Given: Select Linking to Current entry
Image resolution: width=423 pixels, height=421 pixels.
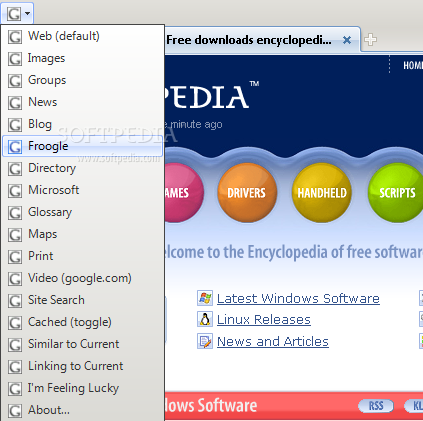Looking at the screenshot, I should (x=83, y=366).
